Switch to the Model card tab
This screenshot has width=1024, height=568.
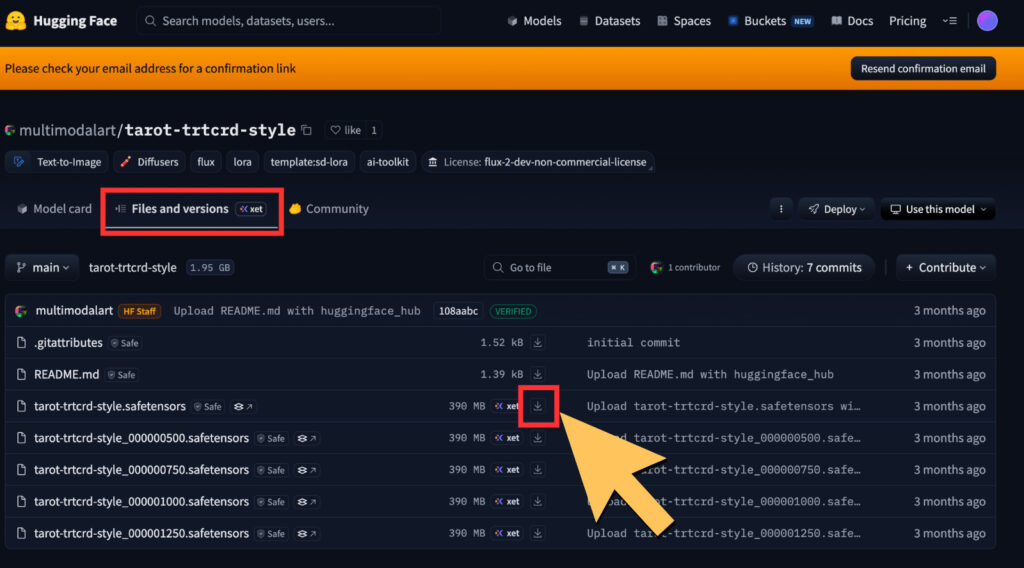pyautogui.click(x=54, y=209)
